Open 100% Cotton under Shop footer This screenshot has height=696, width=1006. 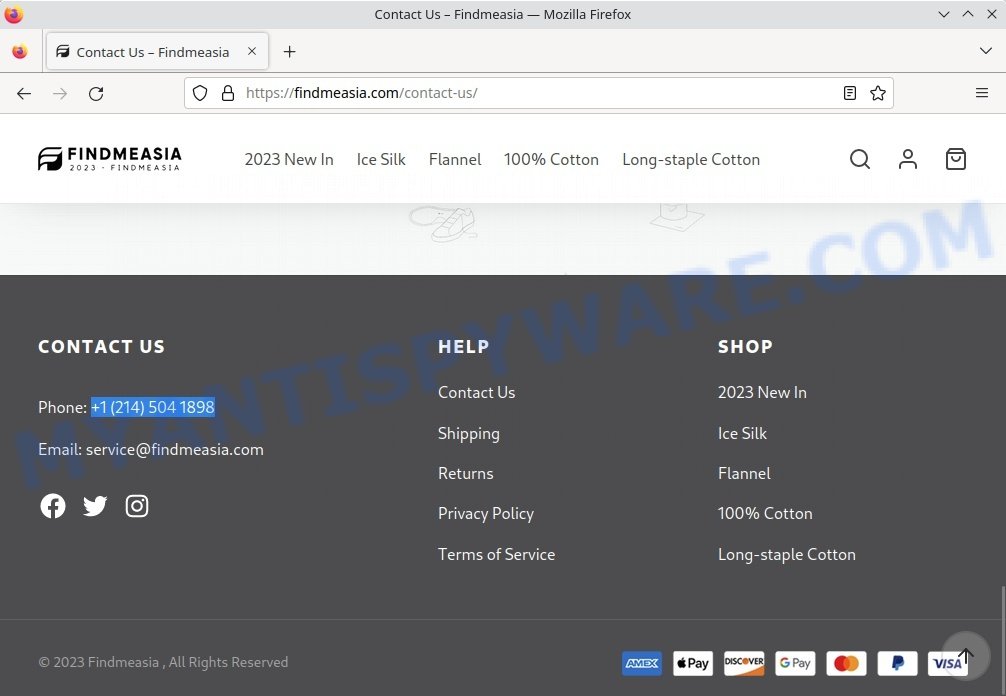coord(765,514)
